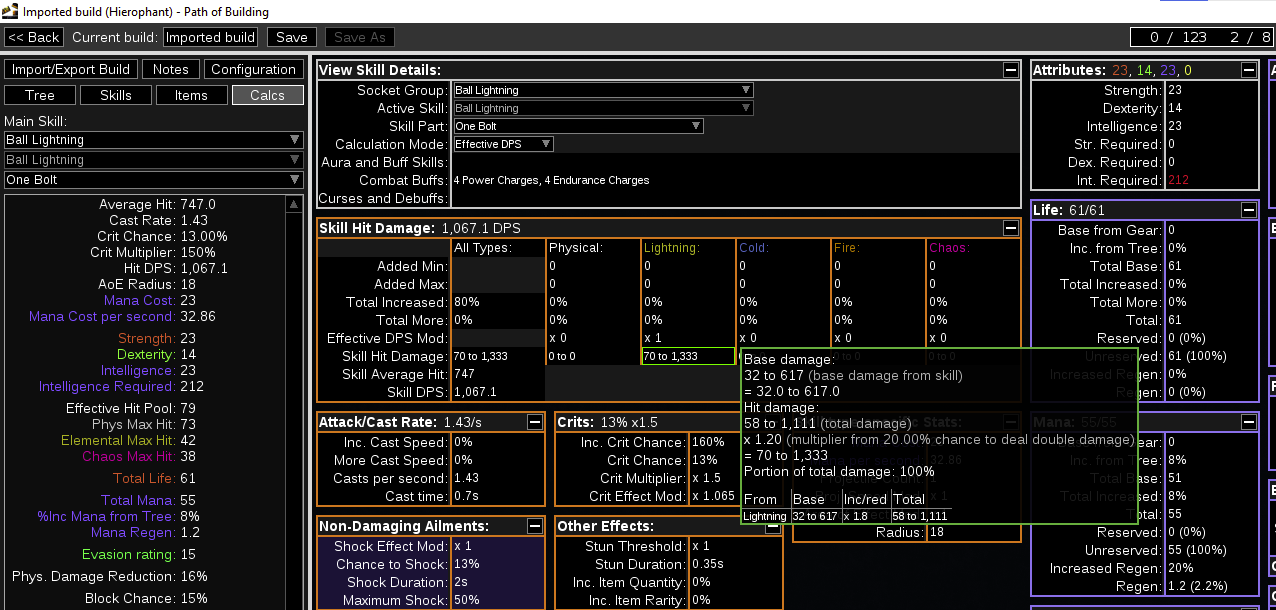Click the Strength attribute value 23
Image resolution: width=1276 pixels, height=610 pixels.
click(1175, 90)
